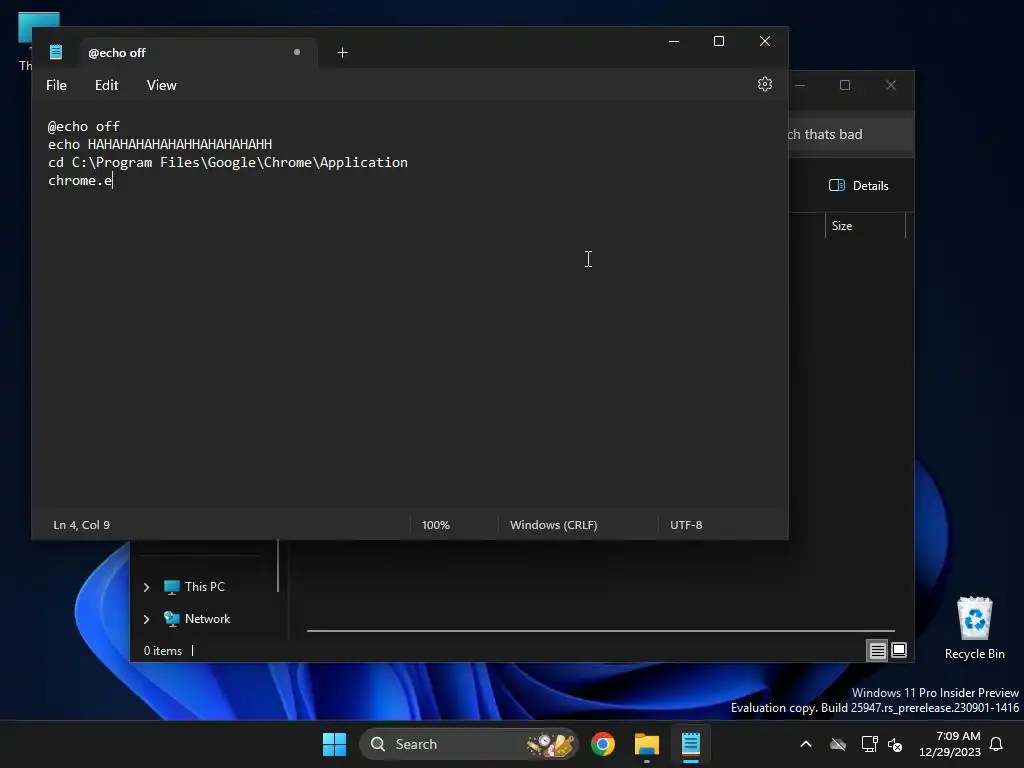
Task: Open the Windows Start menu
Action: pyautogui.click(x=334, y=744)
